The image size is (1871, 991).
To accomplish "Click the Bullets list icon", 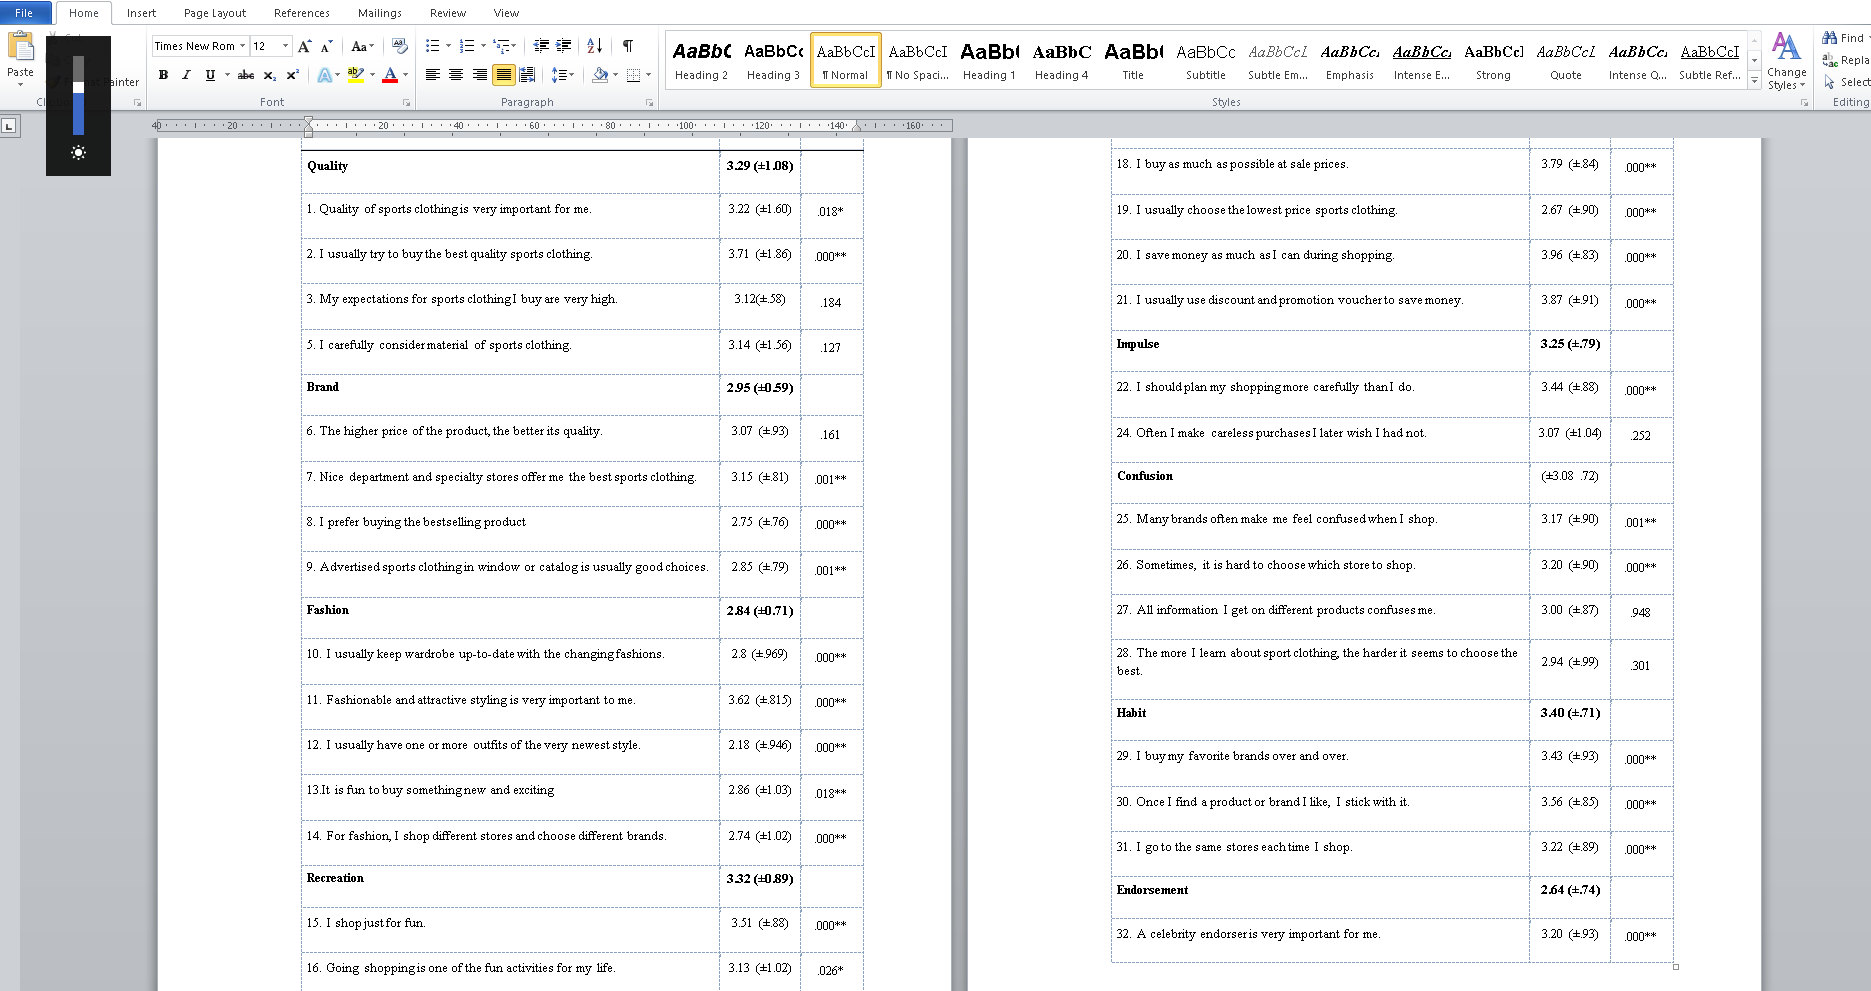I will tap(432, 46).
